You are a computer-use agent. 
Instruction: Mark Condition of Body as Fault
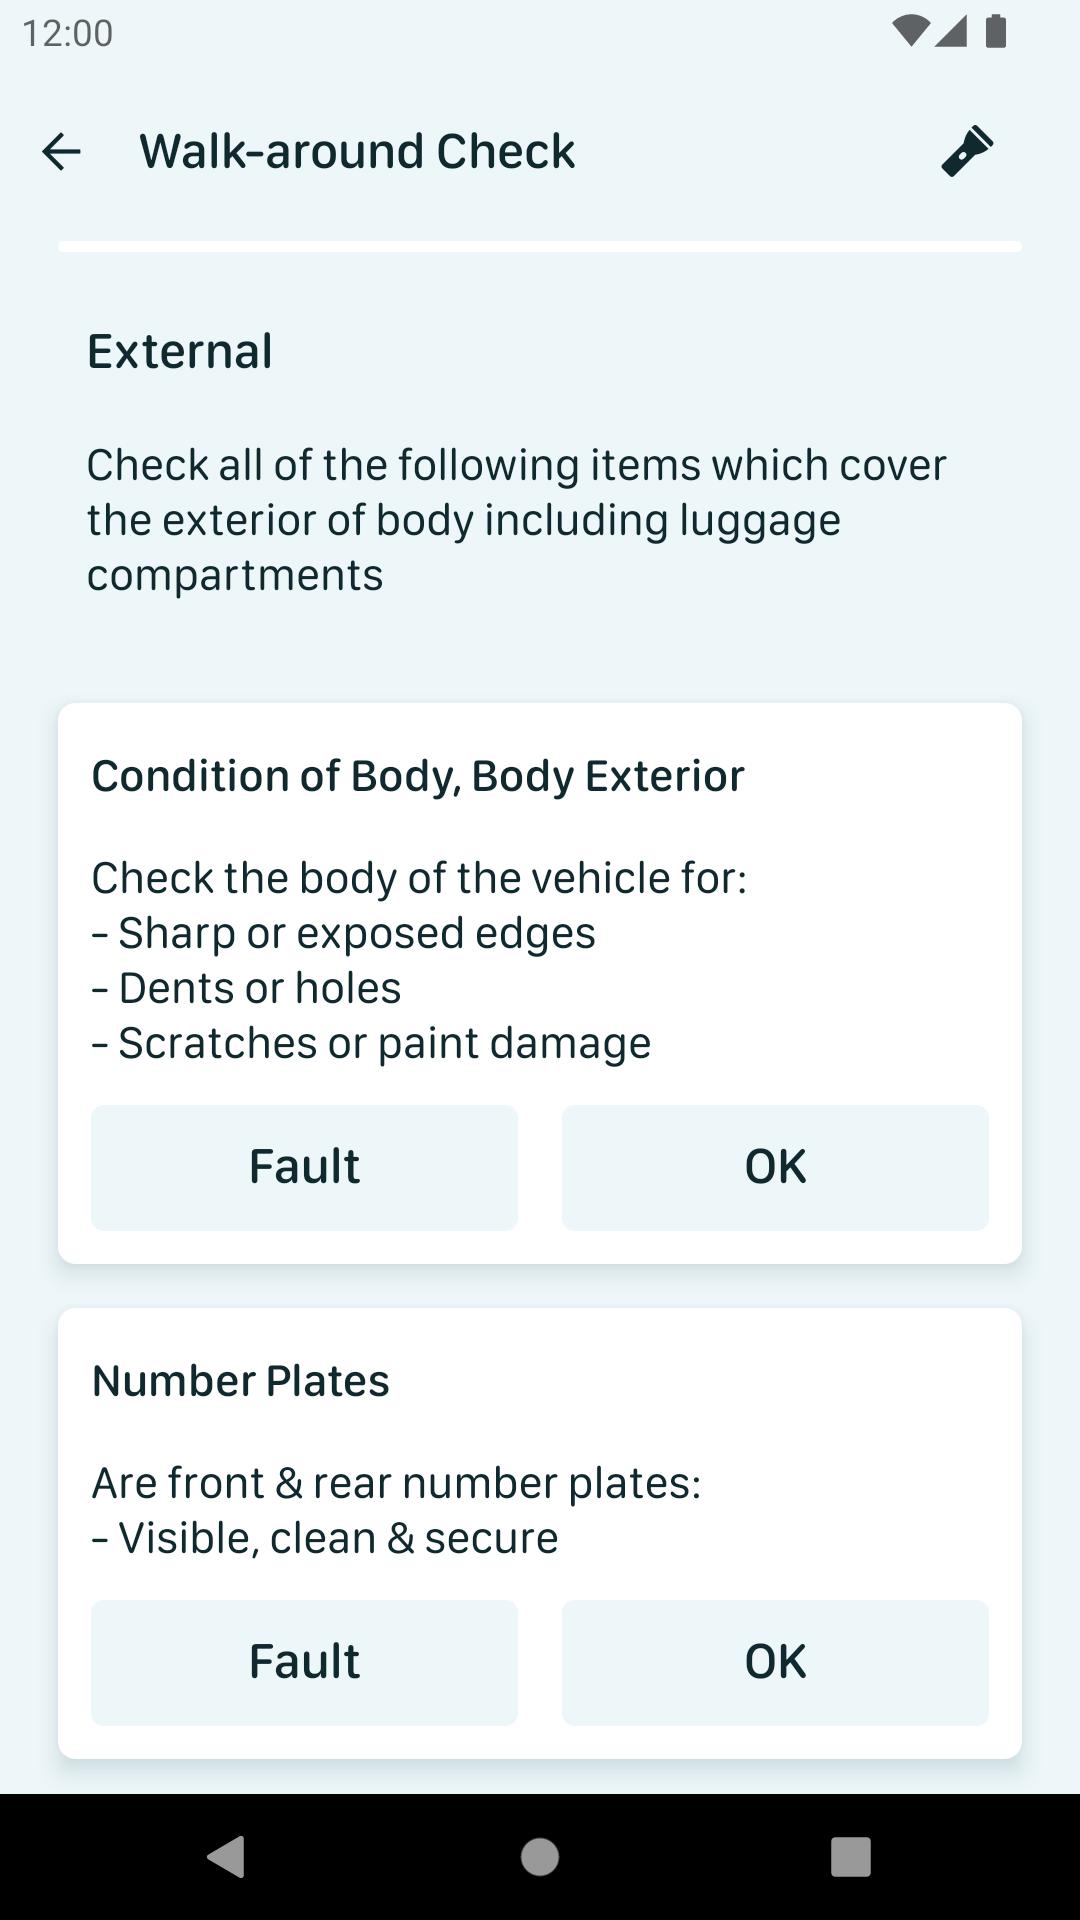point(304,1165)
